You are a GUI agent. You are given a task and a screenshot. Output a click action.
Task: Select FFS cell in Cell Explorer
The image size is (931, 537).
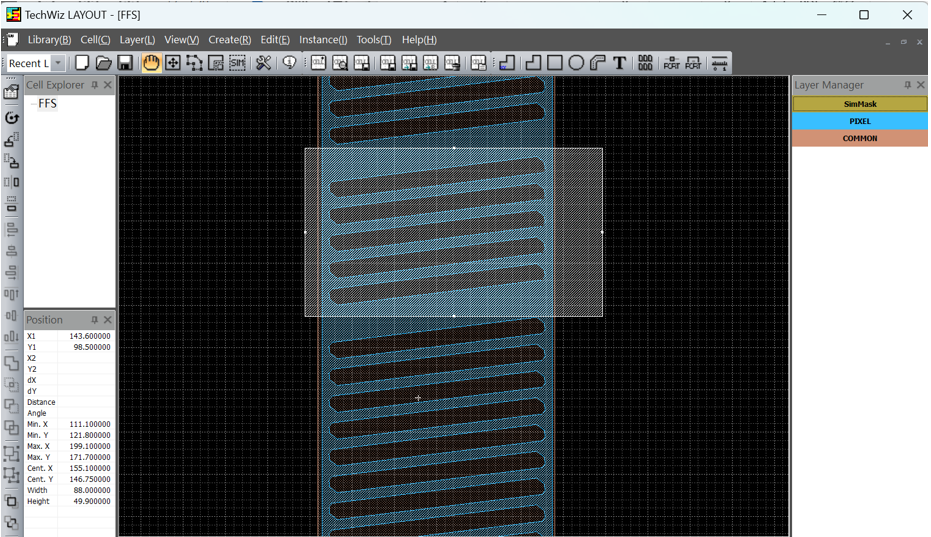[x=47, y=104]
